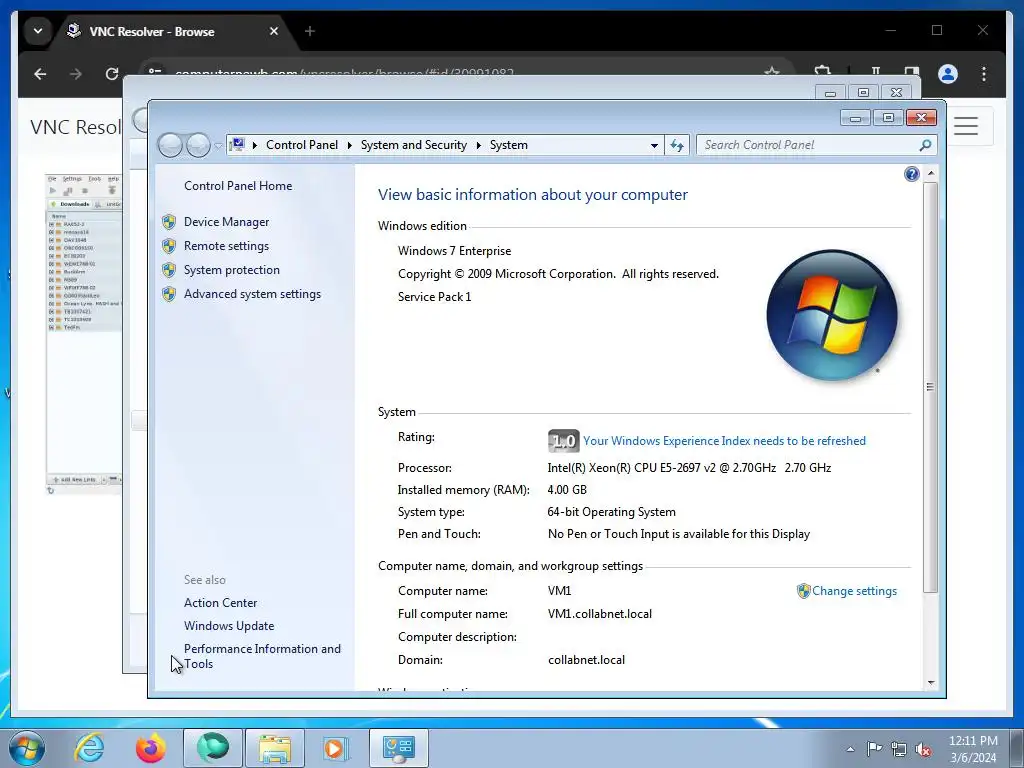
Task: Click the Control Panel taskbar button
Action: (x=398, y=748)
